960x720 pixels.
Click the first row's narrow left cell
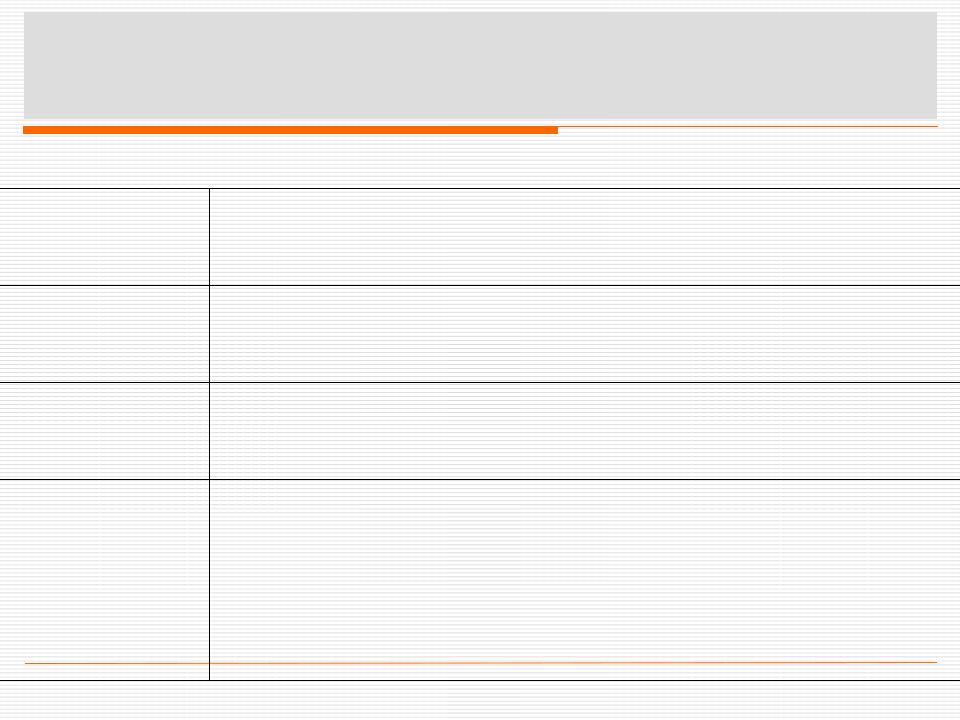(x=104, y=237)
